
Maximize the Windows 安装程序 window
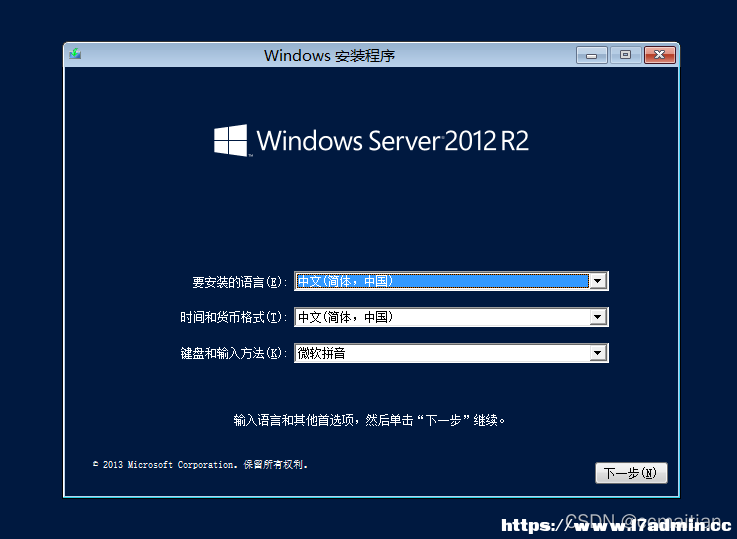pos(625,55)
